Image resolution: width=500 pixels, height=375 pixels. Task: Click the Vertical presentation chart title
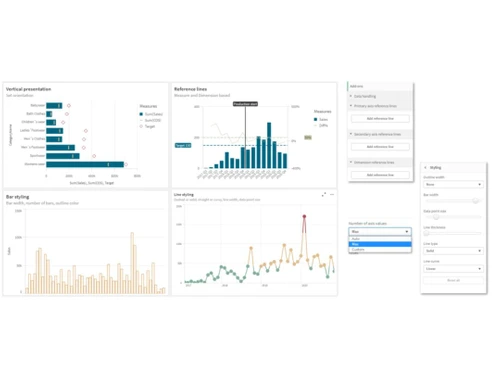pos(29,89)
